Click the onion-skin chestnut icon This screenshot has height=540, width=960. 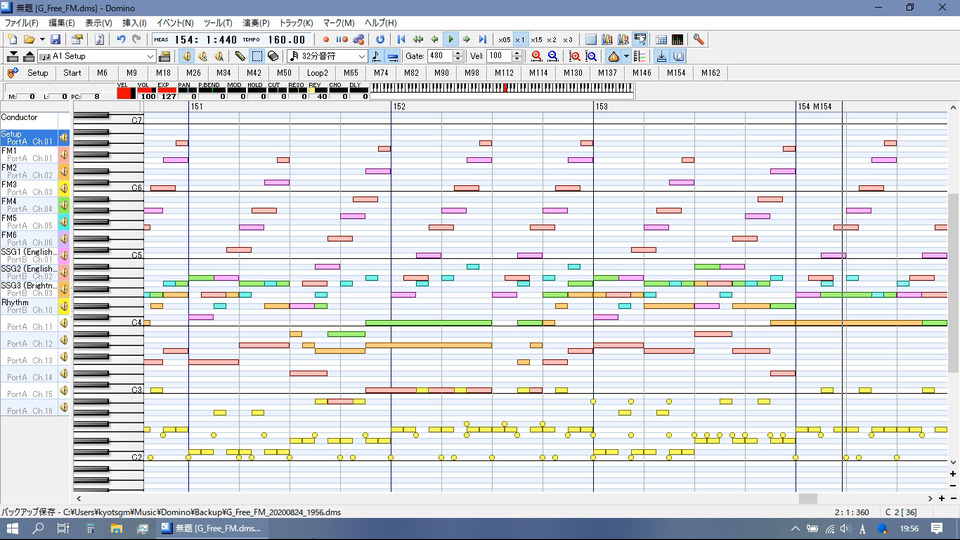point(613,56)
